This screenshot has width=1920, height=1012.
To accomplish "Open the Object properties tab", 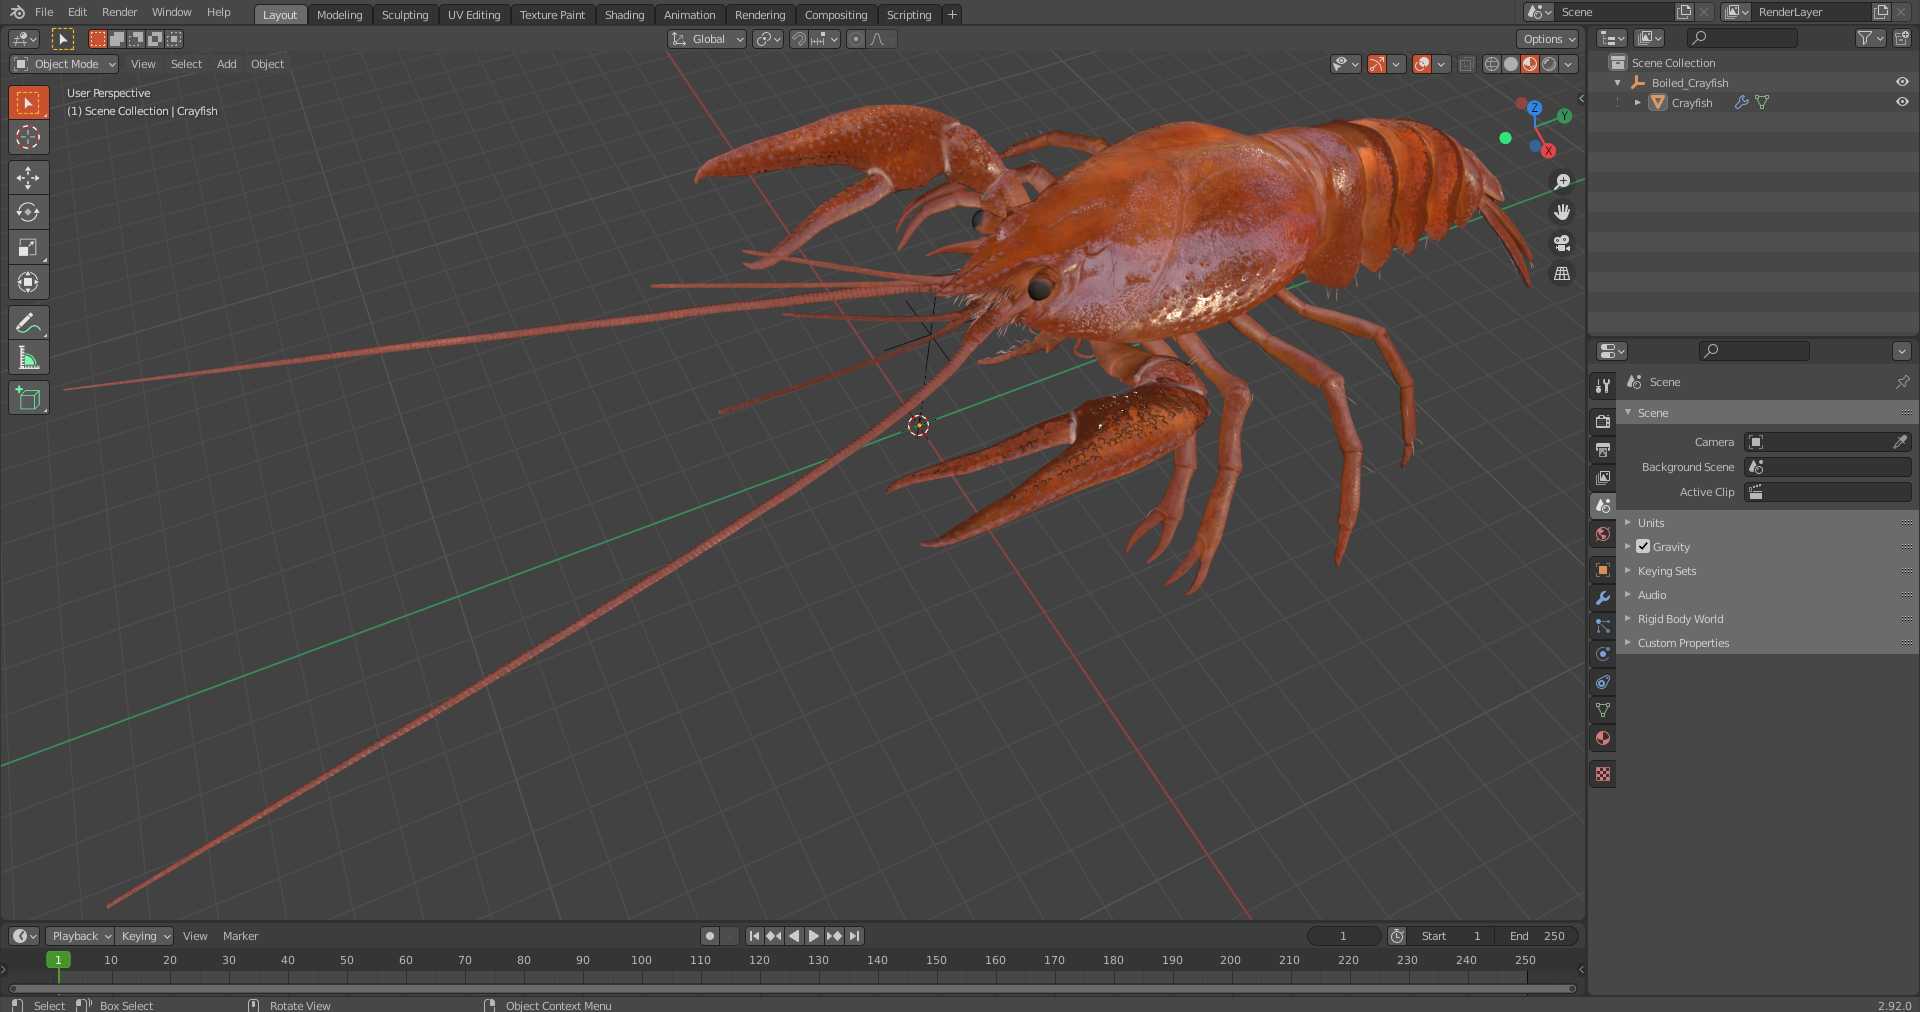I will pyautogui.click(x=1603, y=569).
